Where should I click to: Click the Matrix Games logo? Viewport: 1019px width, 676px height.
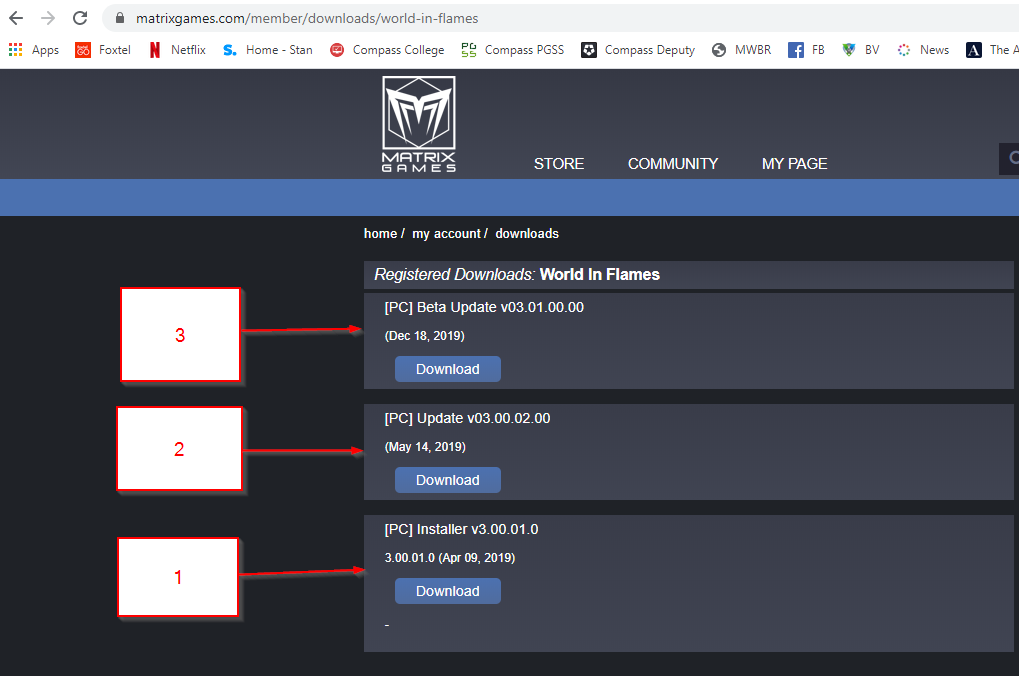(x=419, y=124)
